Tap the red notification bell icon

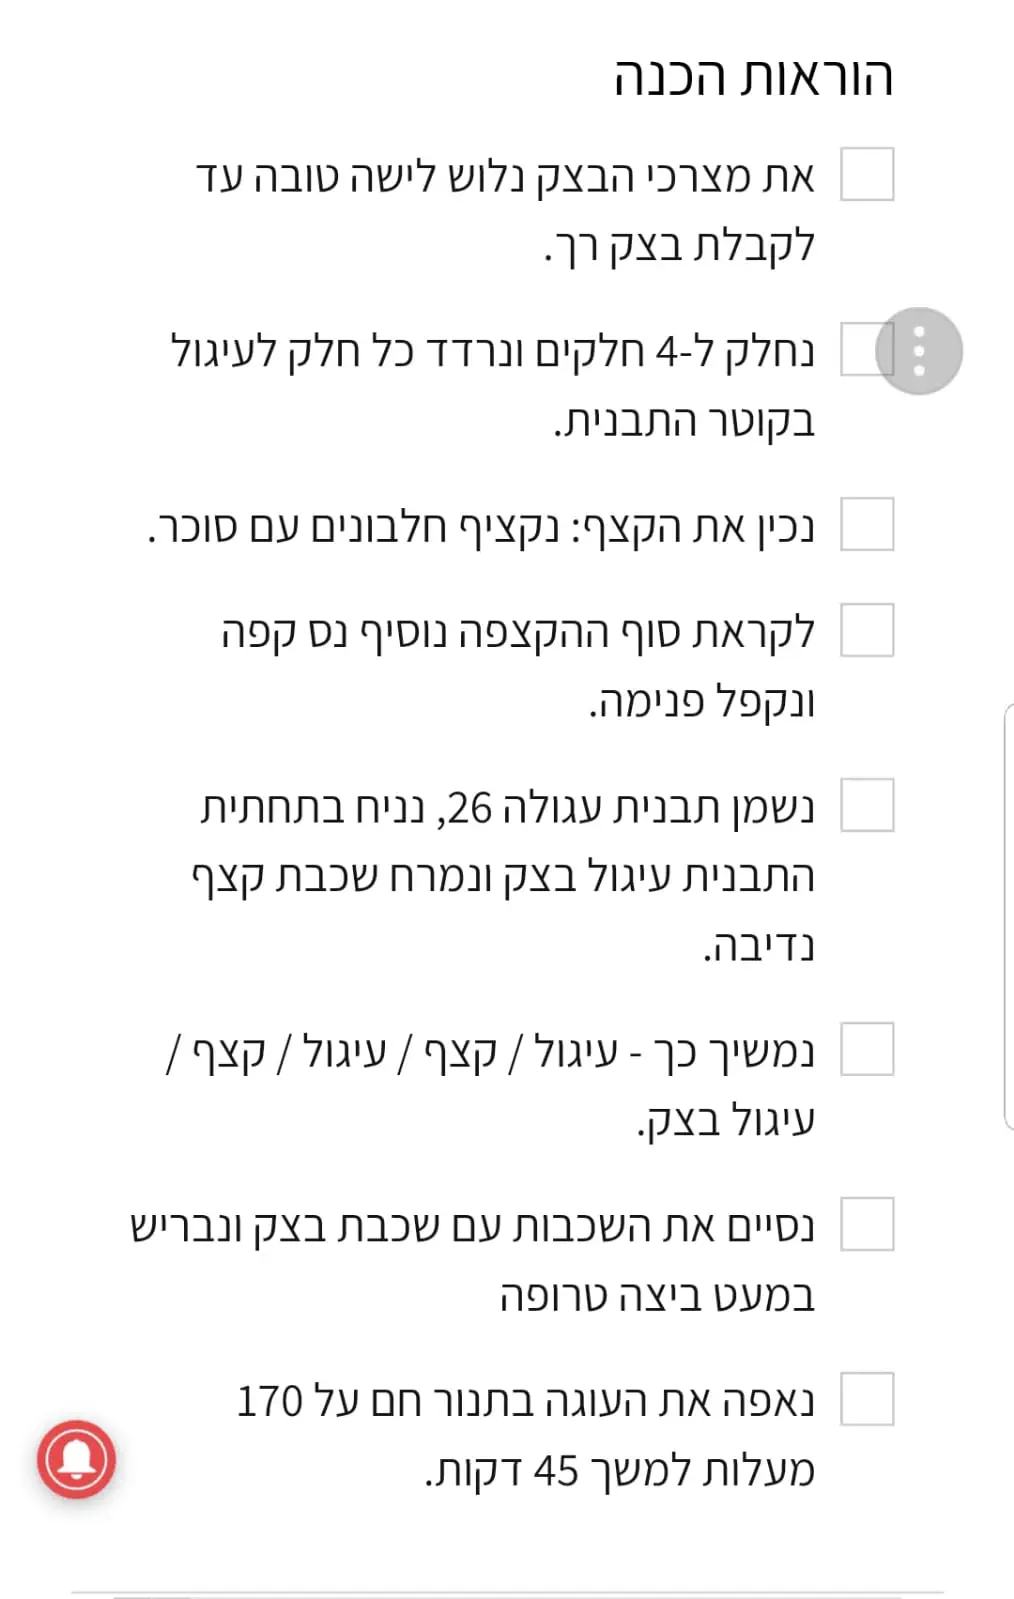[77, 1459]
